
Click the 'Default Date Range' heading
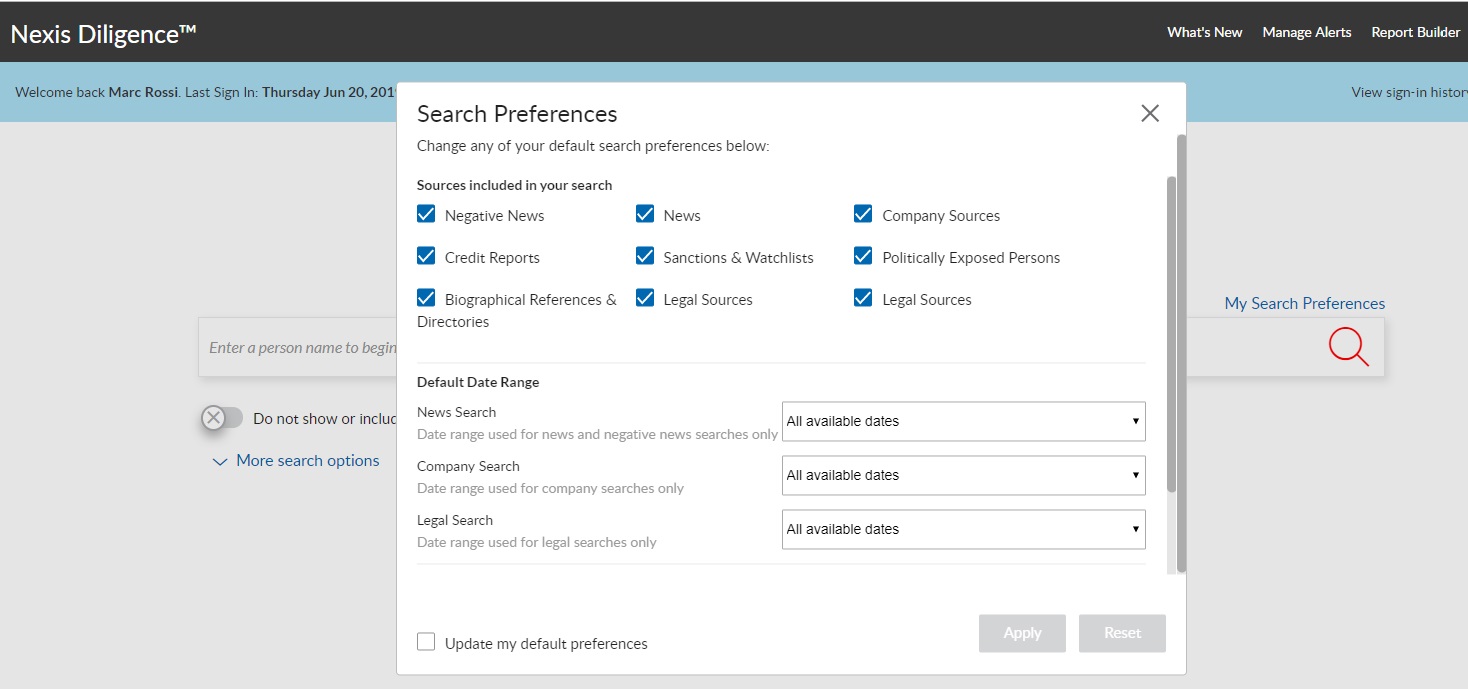[478, 382]
